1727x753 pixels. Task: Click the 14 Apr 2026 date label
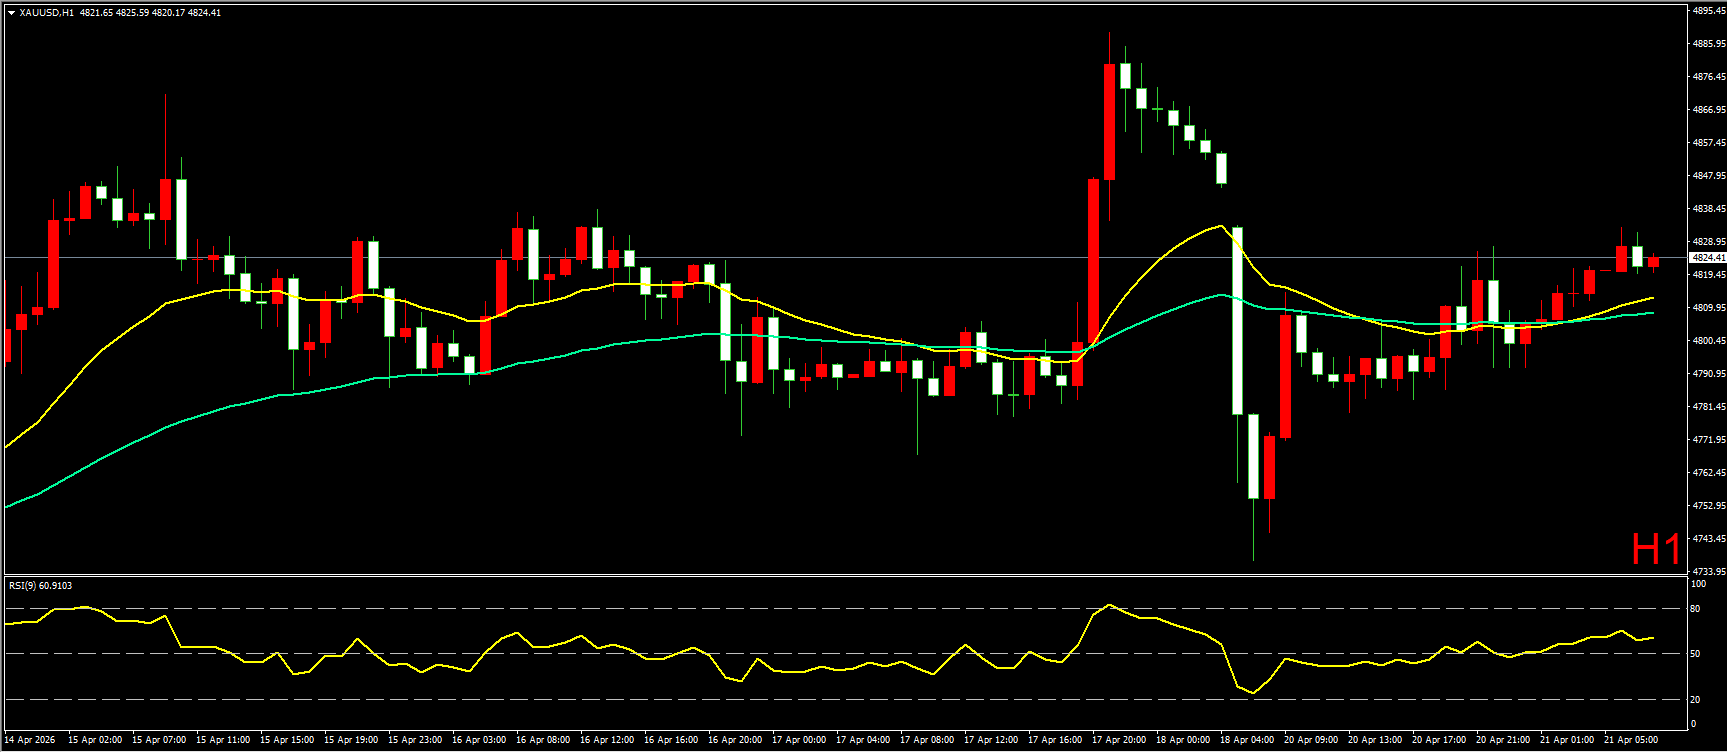click(x=30, y=740)
